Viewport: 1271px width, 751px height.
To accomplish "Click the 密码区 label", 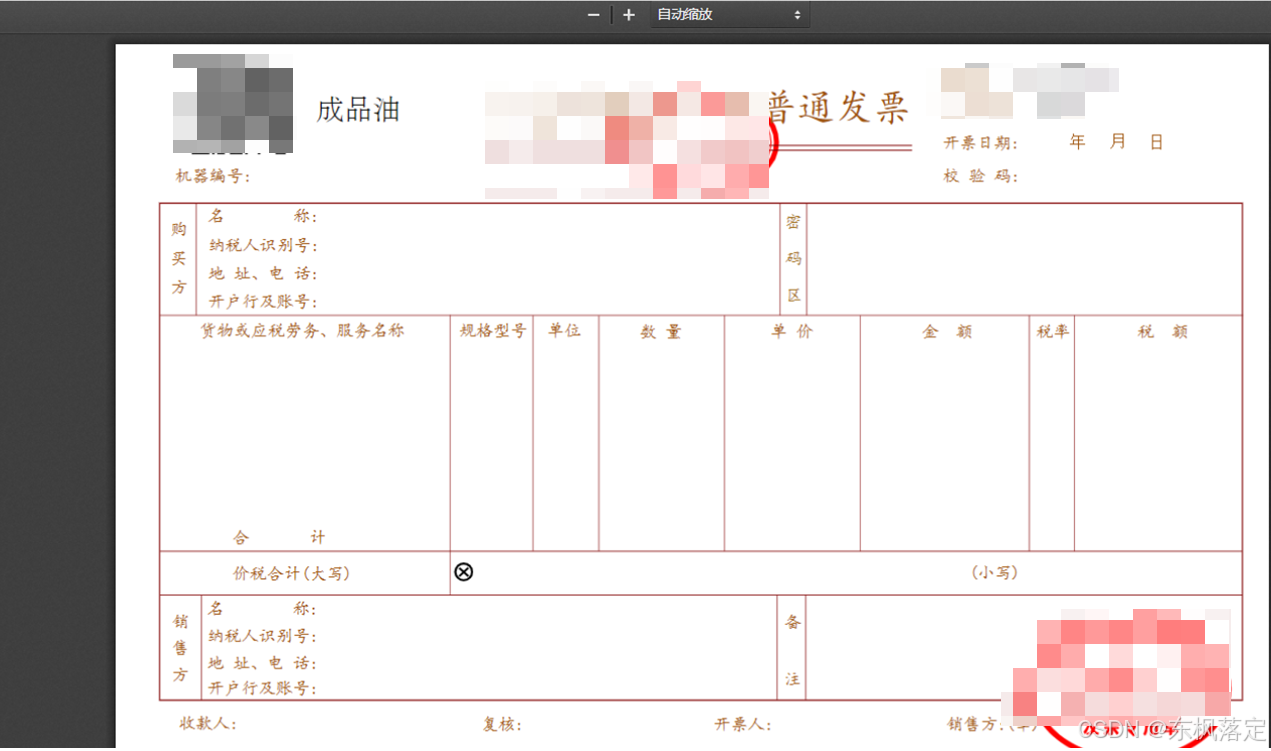I will (x=793, y=258).
